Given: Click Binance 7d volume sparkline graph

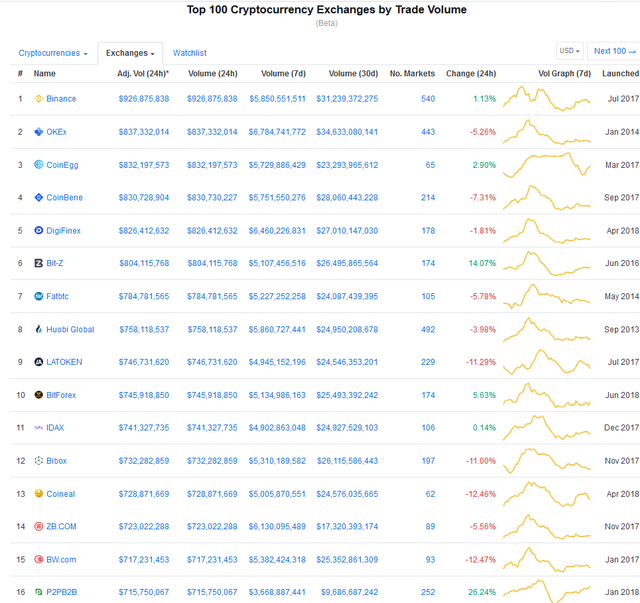Looking at the screenshot, I should tap(547, 98).
